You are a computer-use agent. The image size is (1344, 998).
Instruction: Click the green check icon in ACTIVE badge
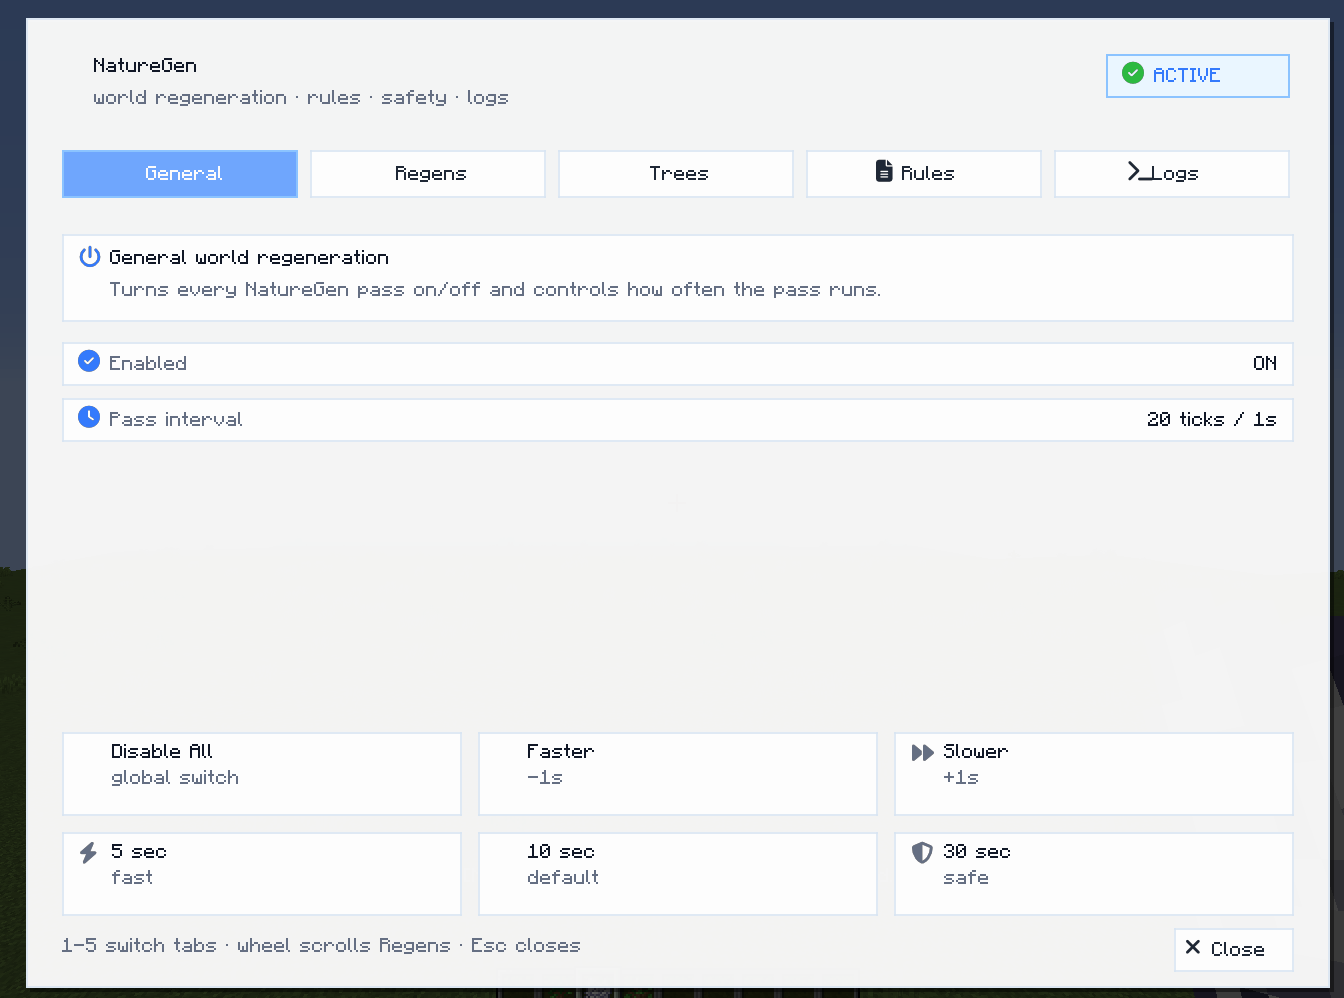coord(1133,73)
